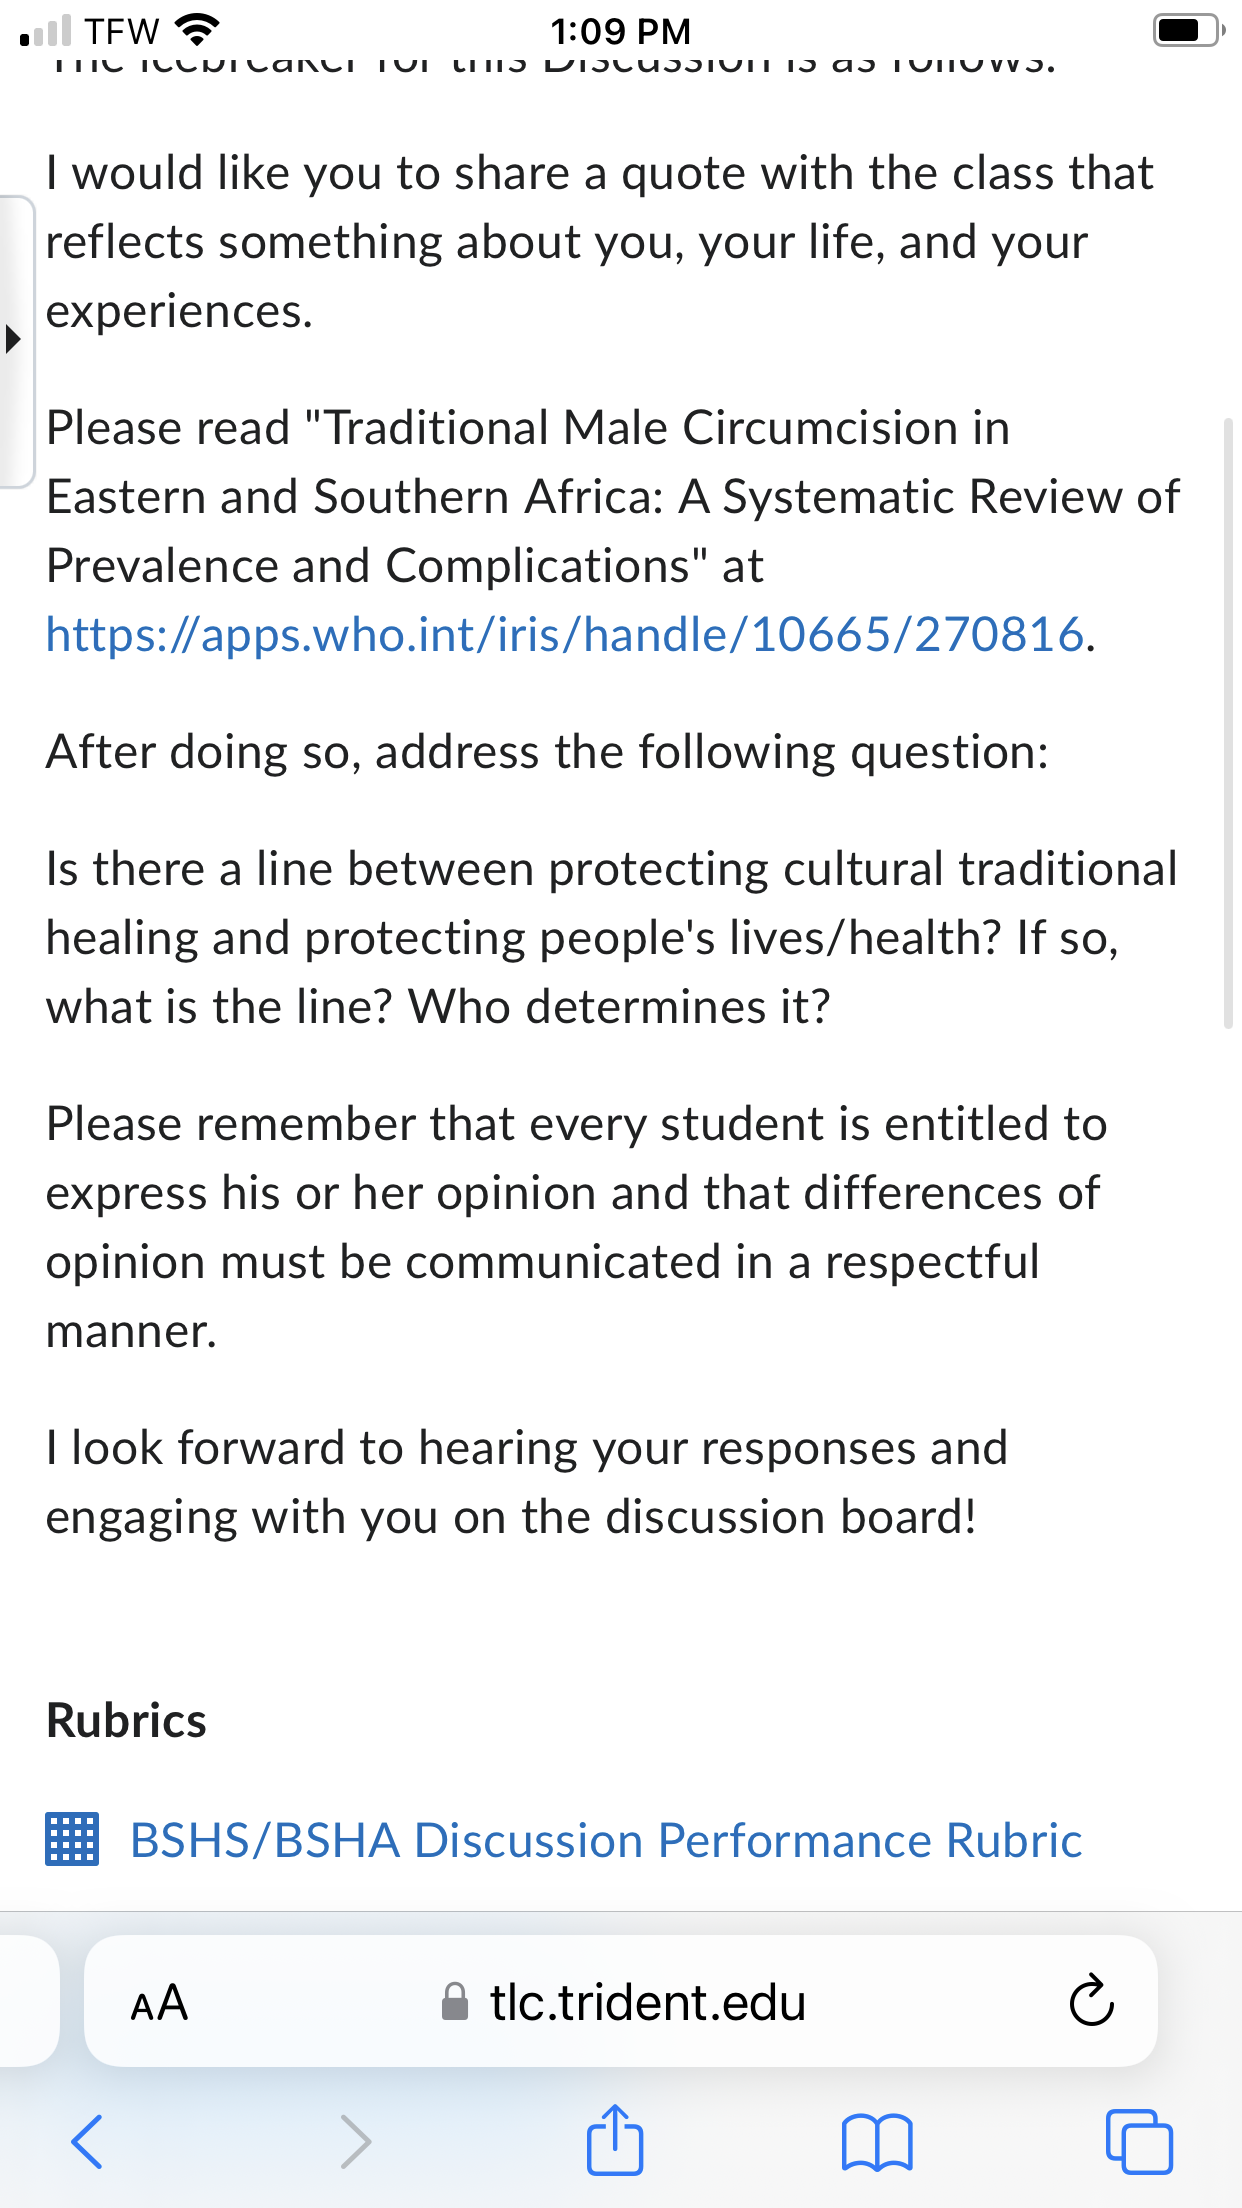
Task: Click the rubric grid icon
Action: click(72, 1840)
